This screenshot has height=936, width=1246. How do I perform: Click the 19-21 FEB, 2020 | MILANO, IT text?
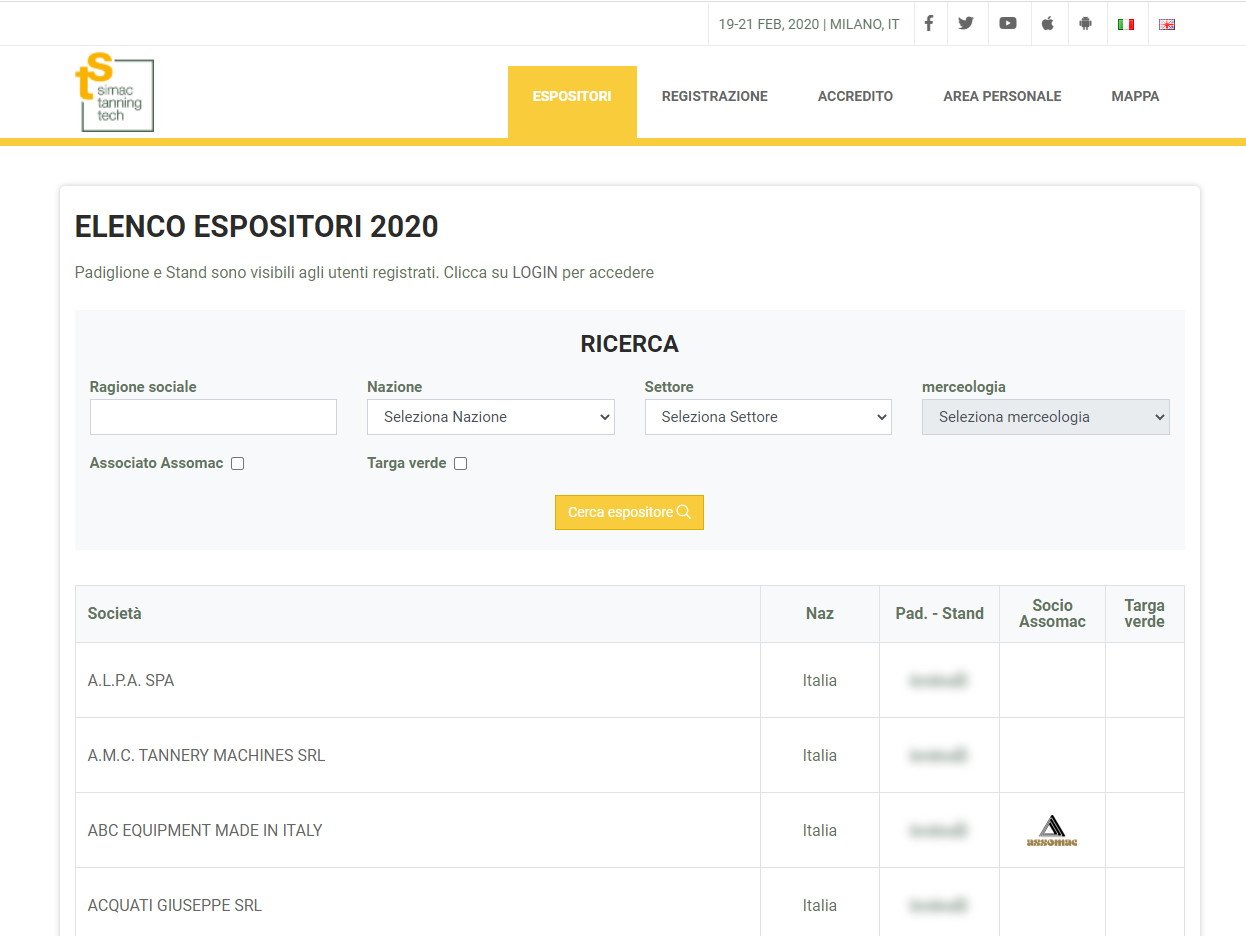[x=809, y=24]
